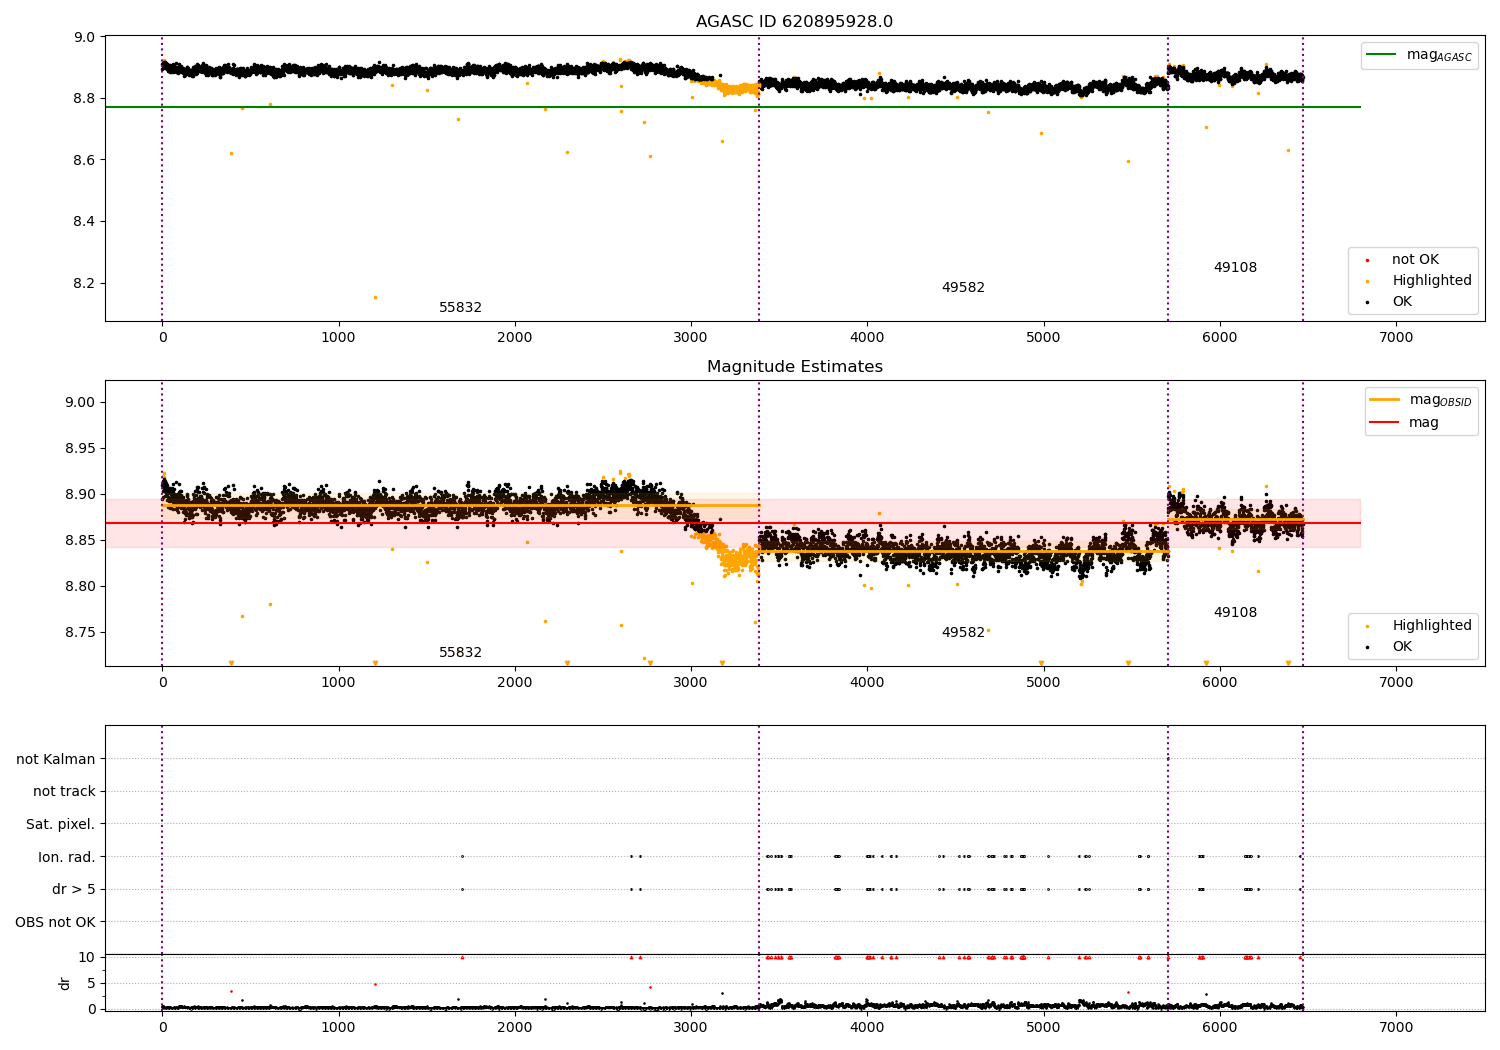This screenshot has height=1050, width=1500.
Task: Click the 49108 obsid label in the top panel
Action: pos(1235,267)
